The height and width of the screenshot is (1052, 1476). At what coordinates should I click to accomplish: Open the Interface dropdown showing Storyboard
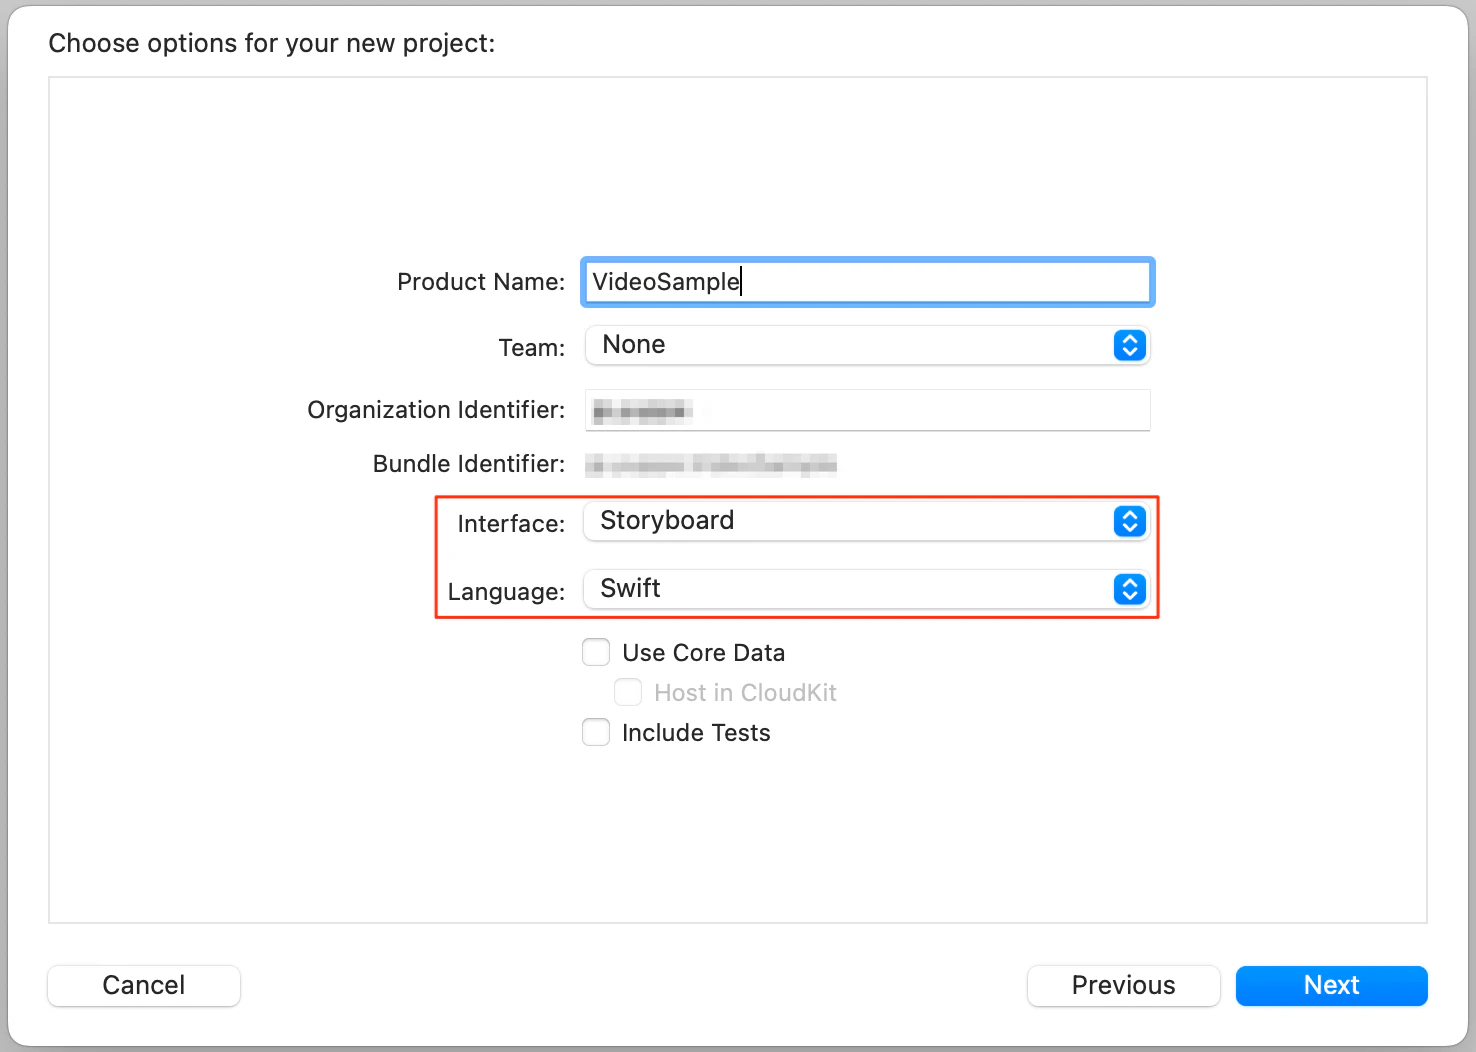pyautogui.click(x=850, y=521)
